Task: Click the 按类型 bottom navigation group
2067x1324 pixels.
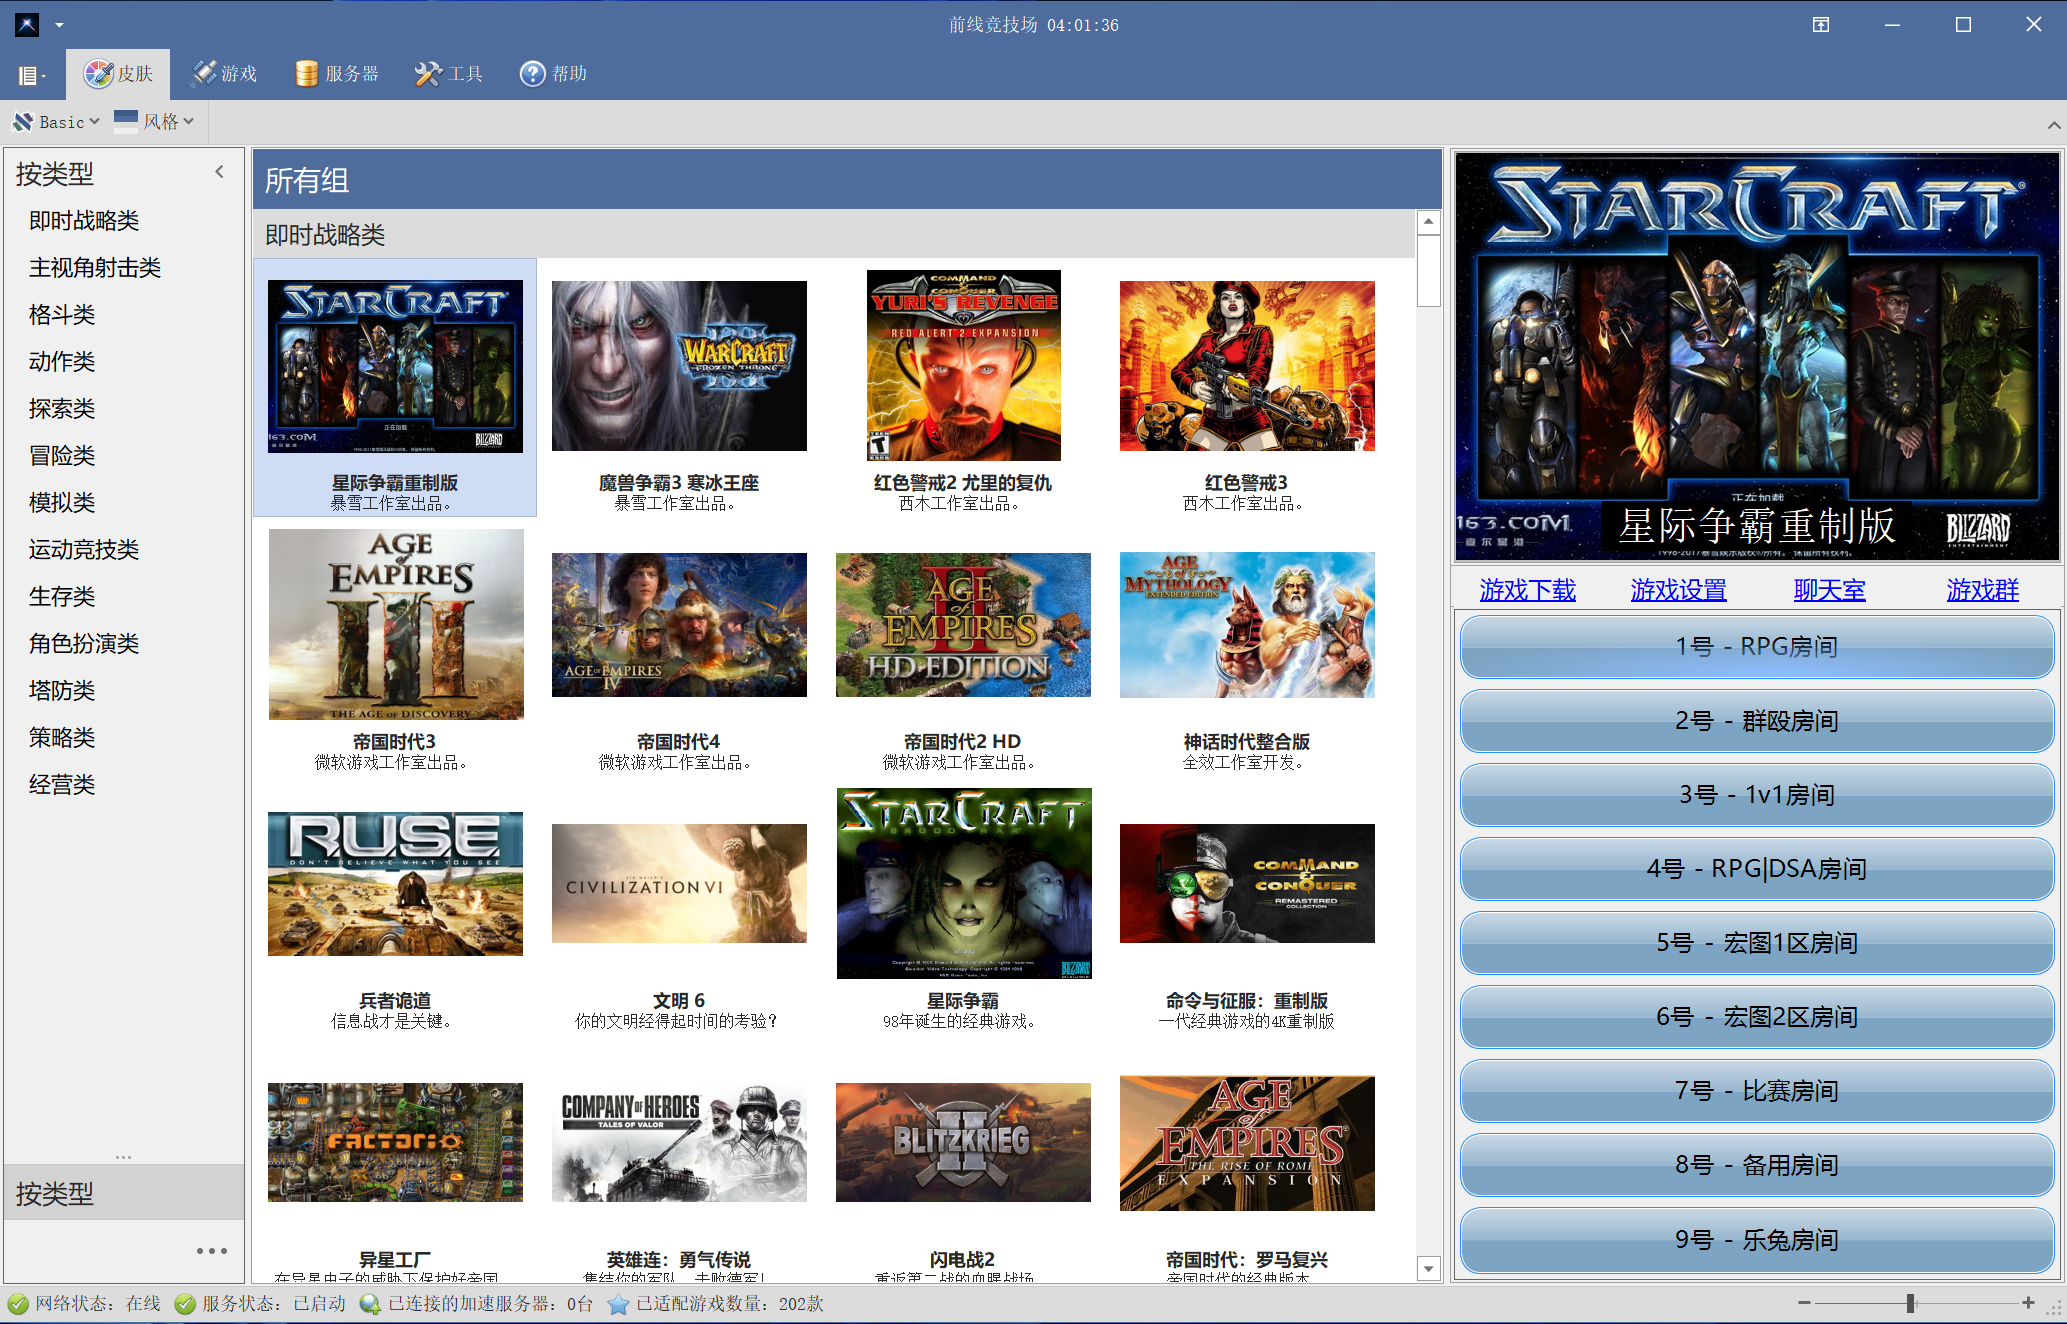Action: (124, 1193)
